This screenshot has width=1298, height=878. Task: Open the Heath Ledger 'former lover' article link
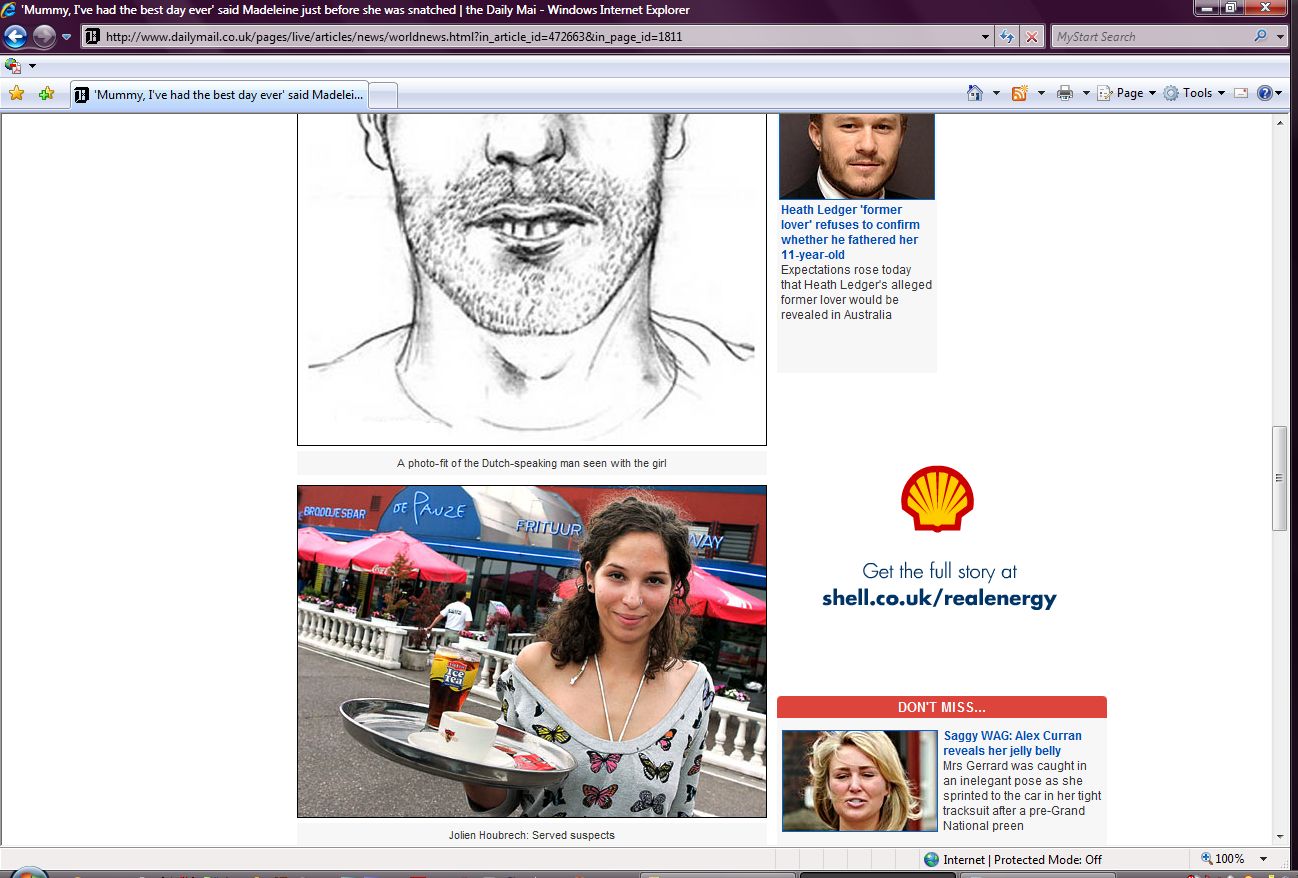849,232
